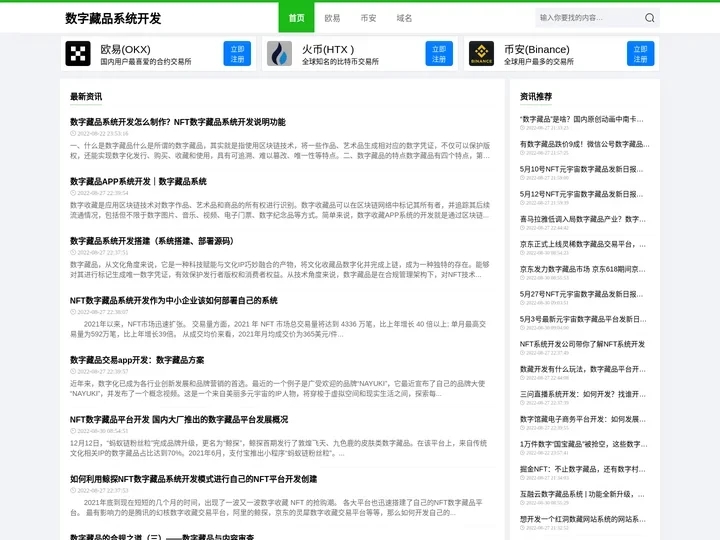The height and width of the screenshot is (540, 720).
Task: Open article NFT数字藏品平台开发 国内大厂推出的数字藏品平台发展概况
Action: [179, 420]
